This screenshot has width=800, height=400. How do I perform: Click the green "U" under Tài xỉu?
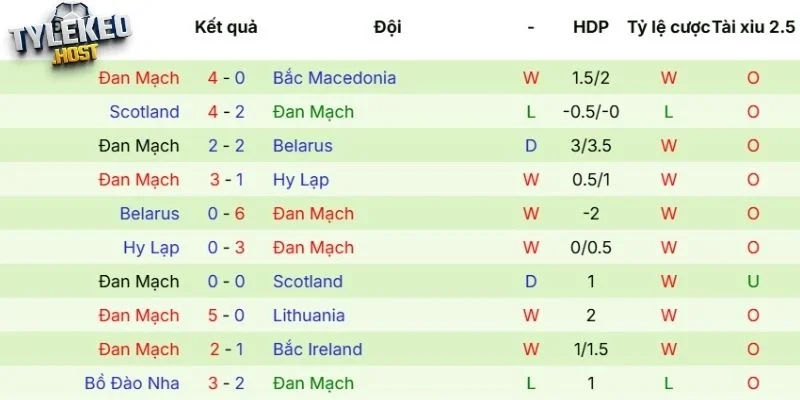[x=753, y=282]
